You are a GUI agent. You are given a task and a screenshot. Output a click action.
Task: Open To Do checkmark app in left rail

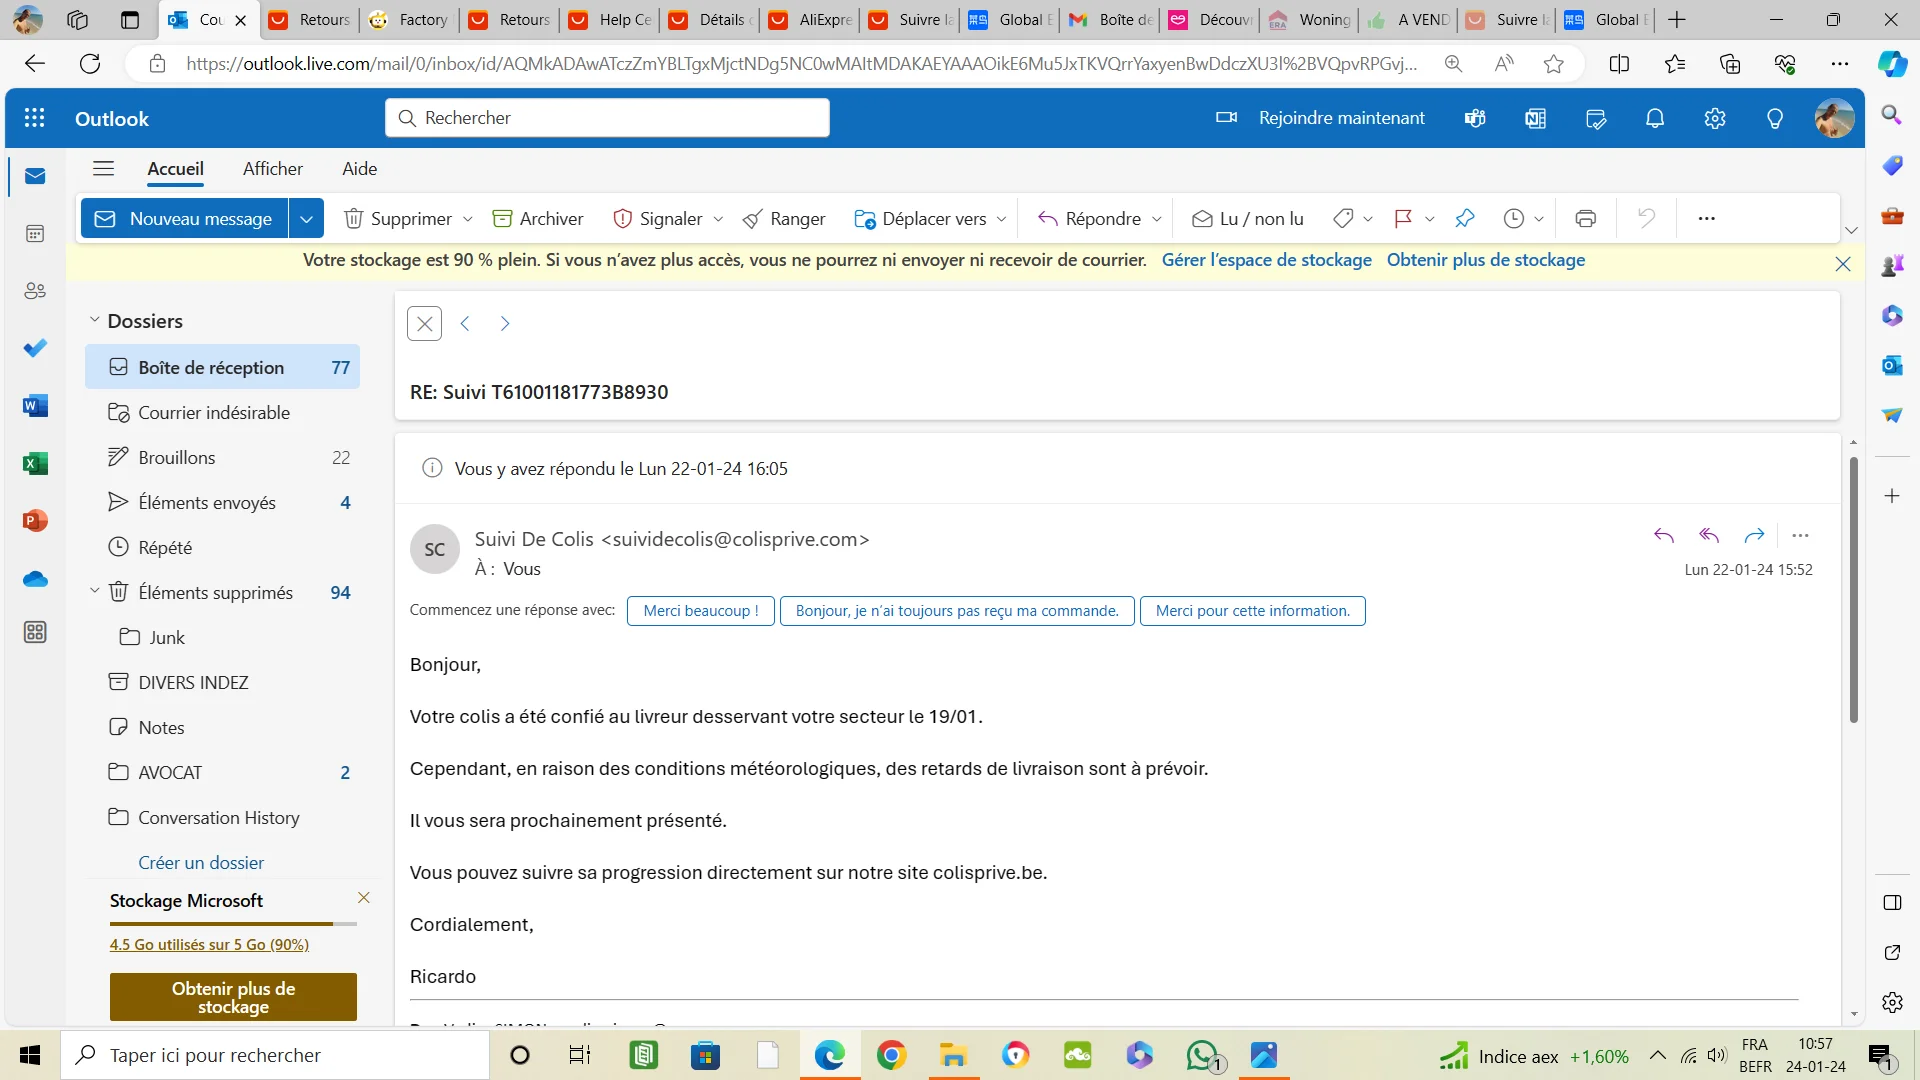[x=35, y=348]
